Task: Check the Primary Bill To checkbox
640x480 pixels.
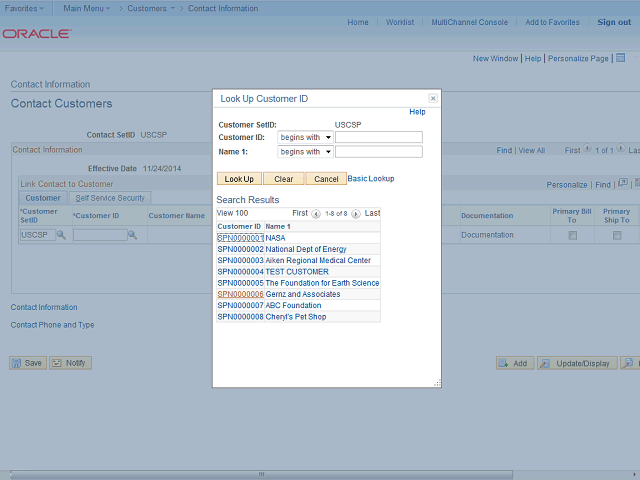Action: pyautogui.click(x=572, y=236)
